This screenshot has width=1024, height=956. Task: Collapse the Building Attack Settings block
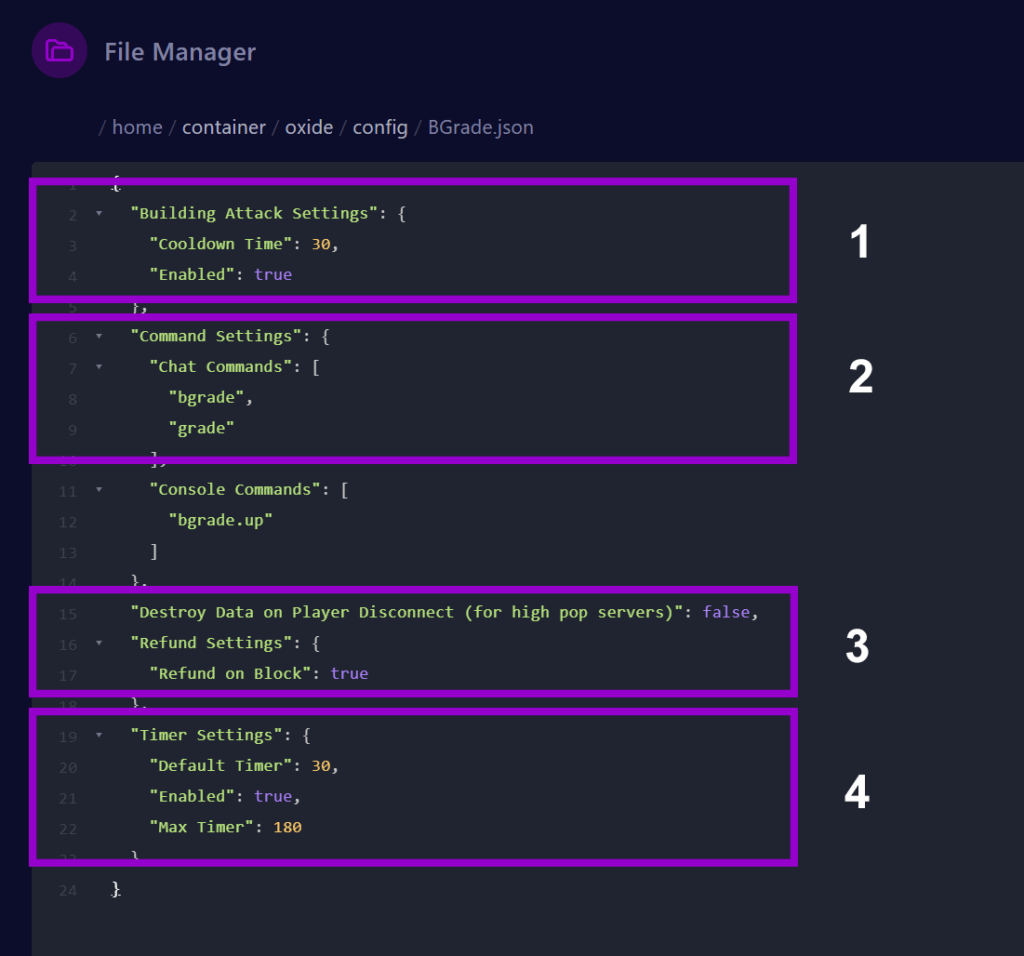click(98, 214)
